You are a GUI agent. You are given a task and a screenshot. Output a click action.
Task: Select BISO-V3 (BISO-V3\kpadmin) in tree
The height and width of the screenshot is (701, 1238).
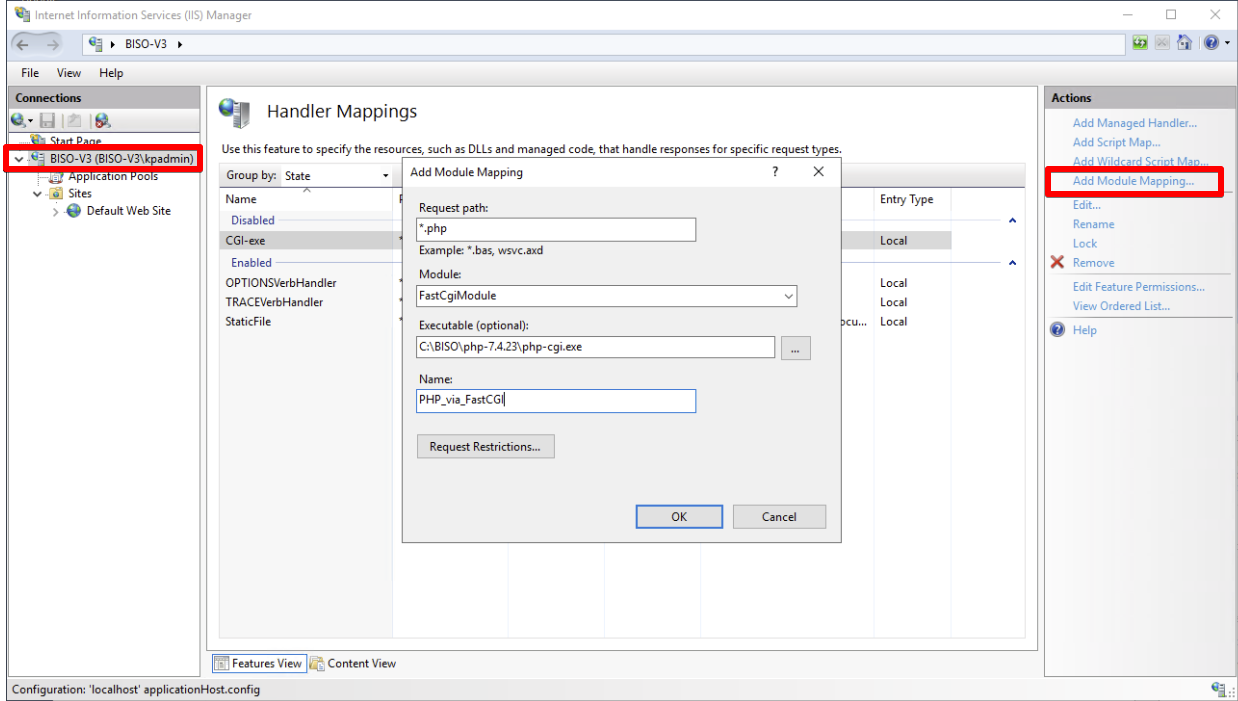point(122,158)
